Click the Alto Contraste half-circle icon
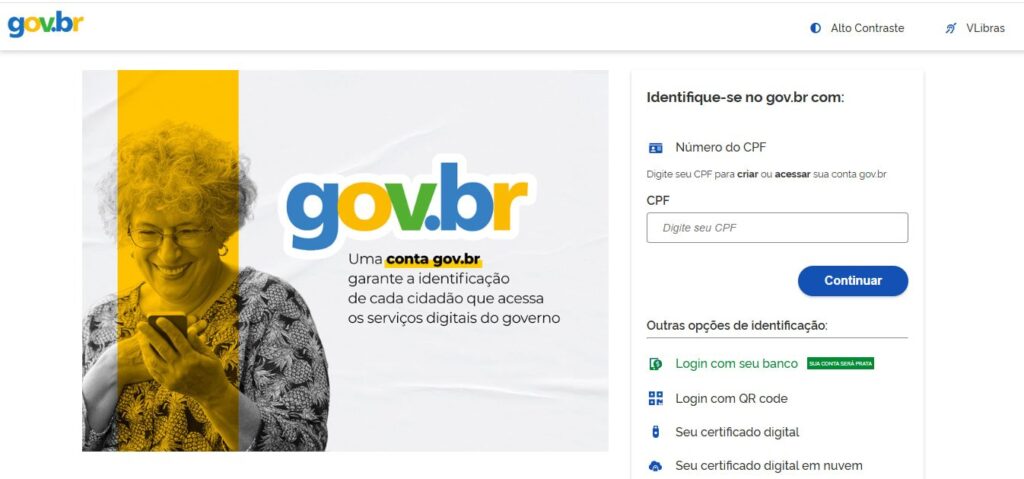The width and height of the screenshot is (1024, 479). 815,28
